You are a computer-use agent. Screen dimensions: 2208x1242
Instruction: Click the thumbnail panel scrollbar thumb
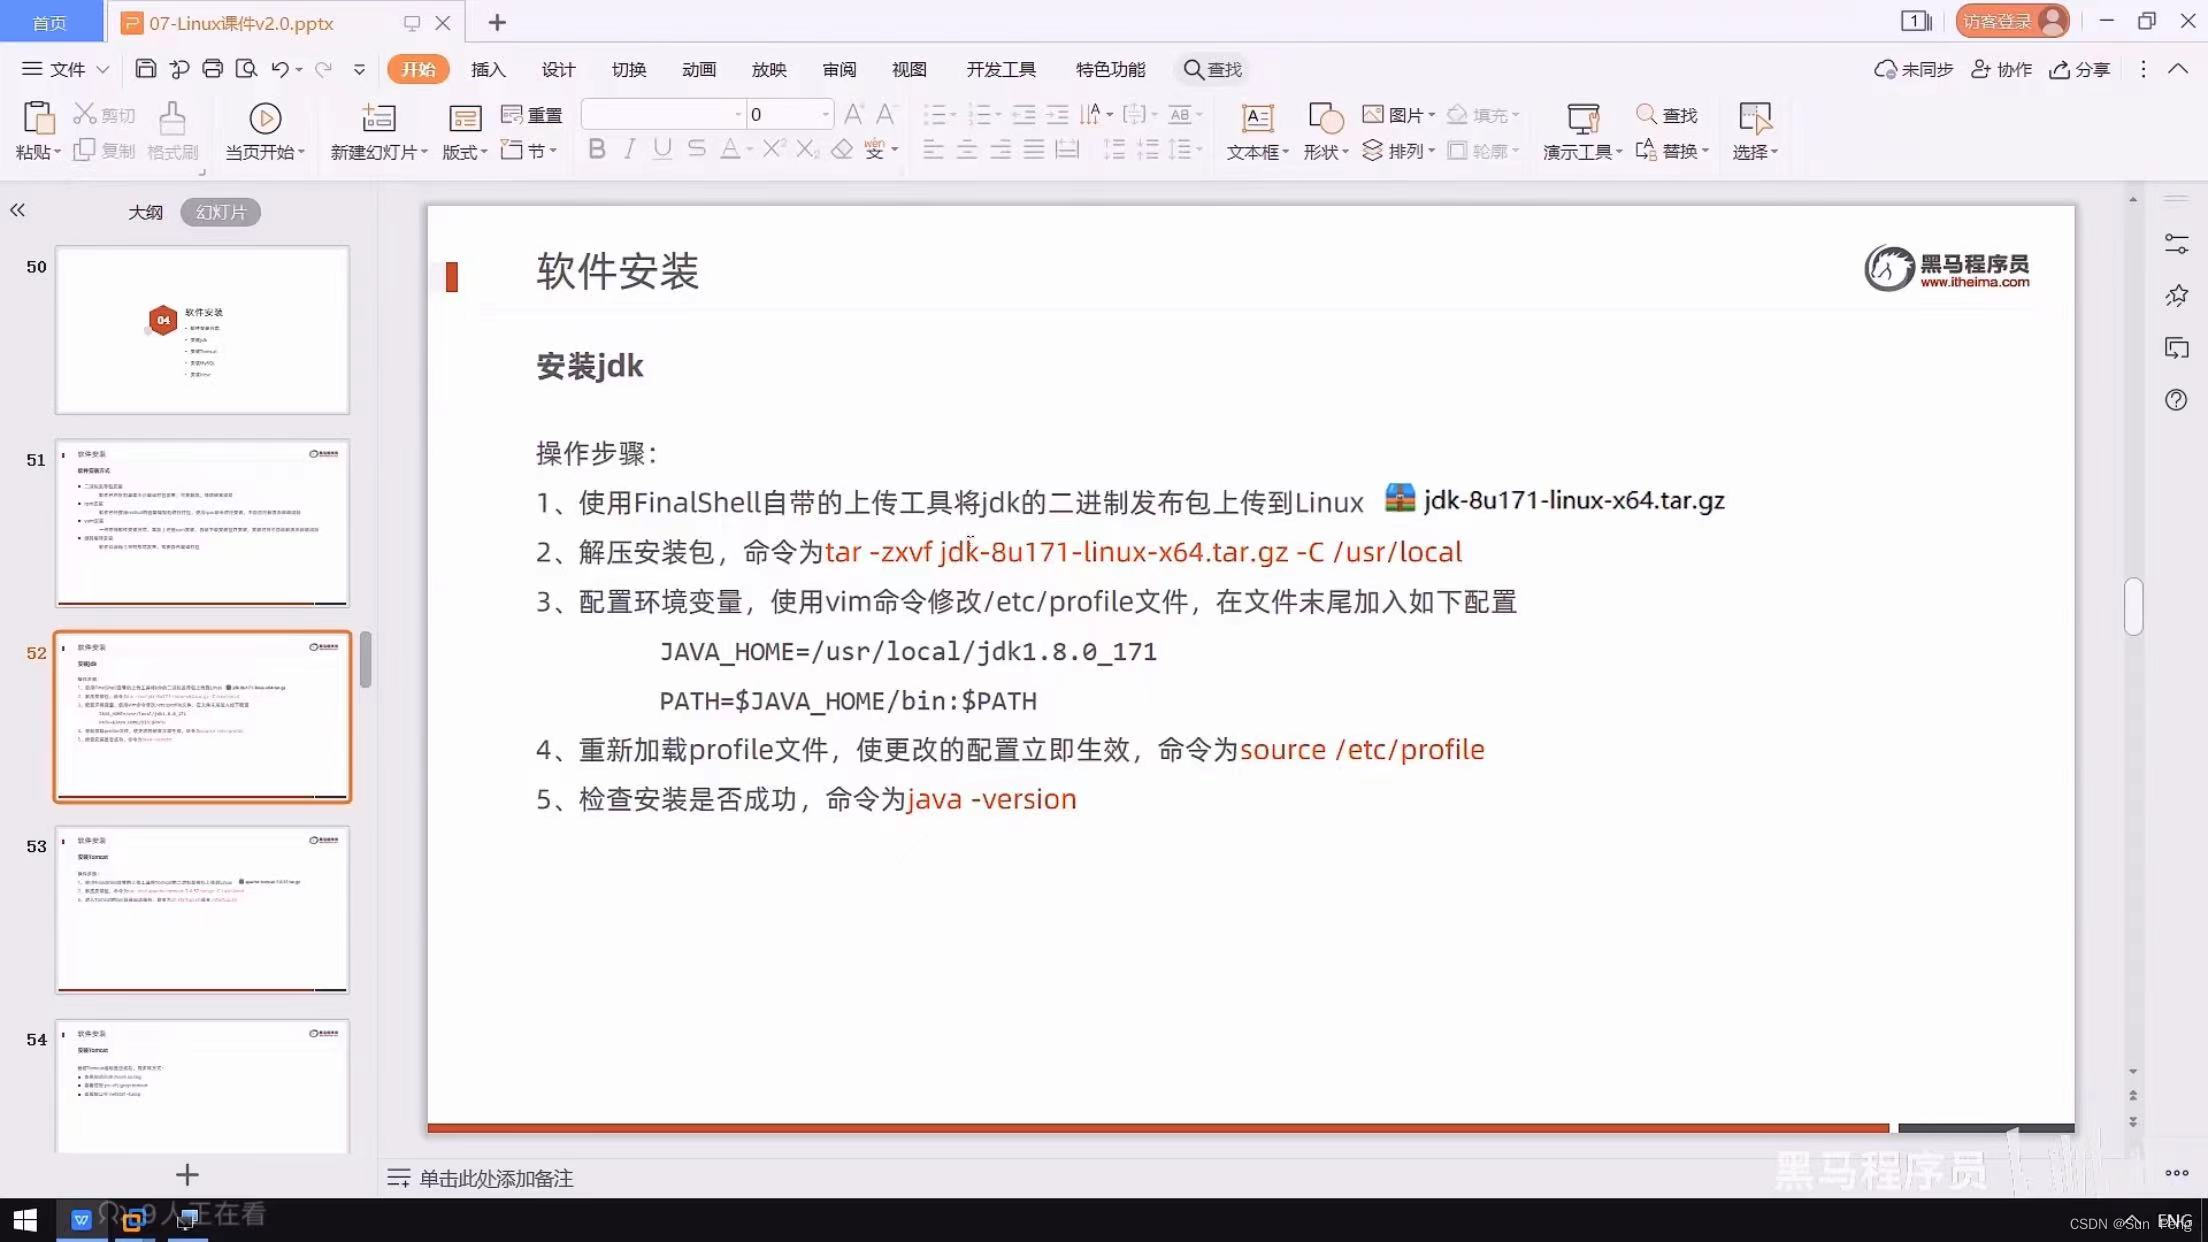[x=366, y=659]
